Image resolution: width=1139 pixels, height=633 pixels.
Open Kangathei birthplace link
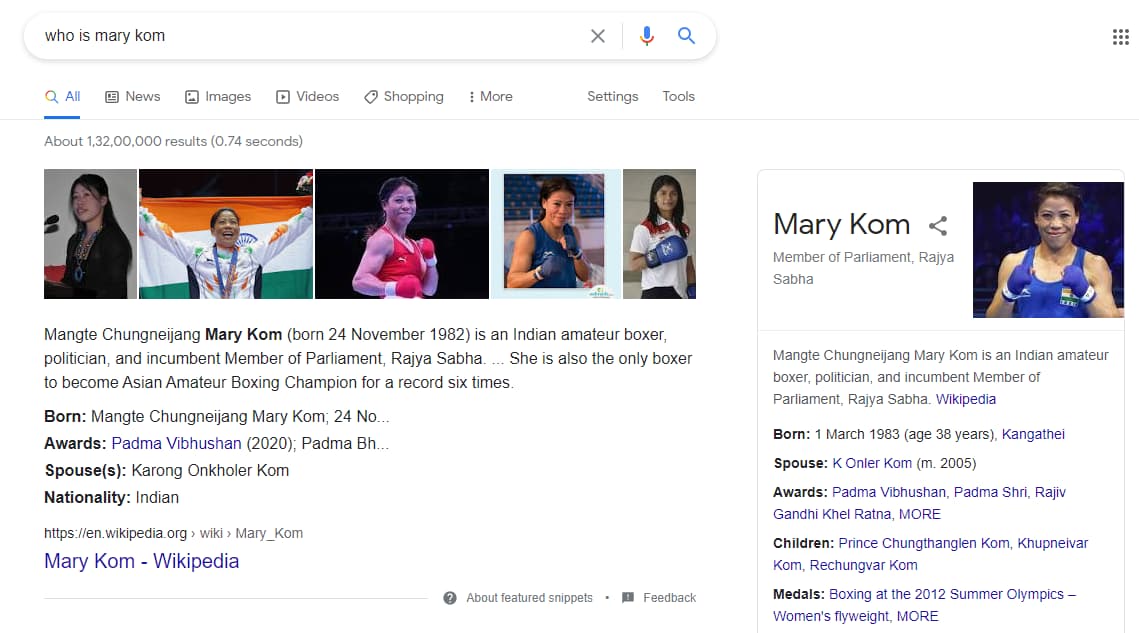(x=1033, y=434)
